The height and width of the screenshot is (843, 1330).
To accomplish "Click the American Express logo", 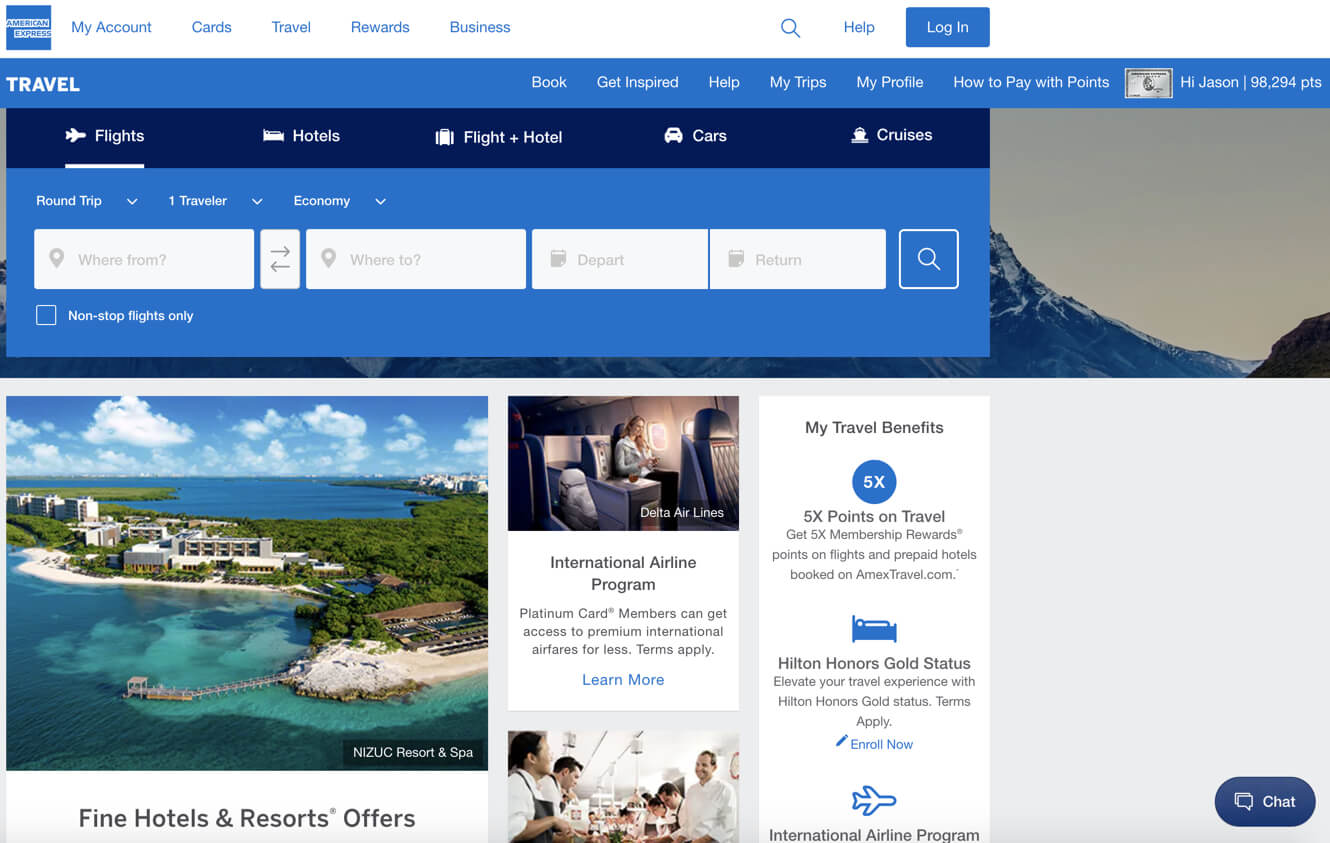I will (x=28, y=28).
